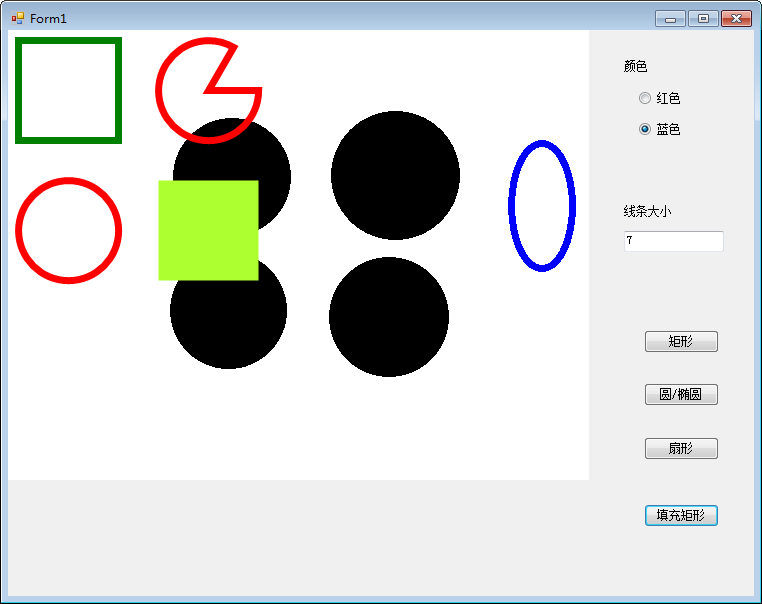Image resolution: width=762 pixels, height=604 pixels.
Task: Click the red outlined circle
Action: click(x=69, y=230)
